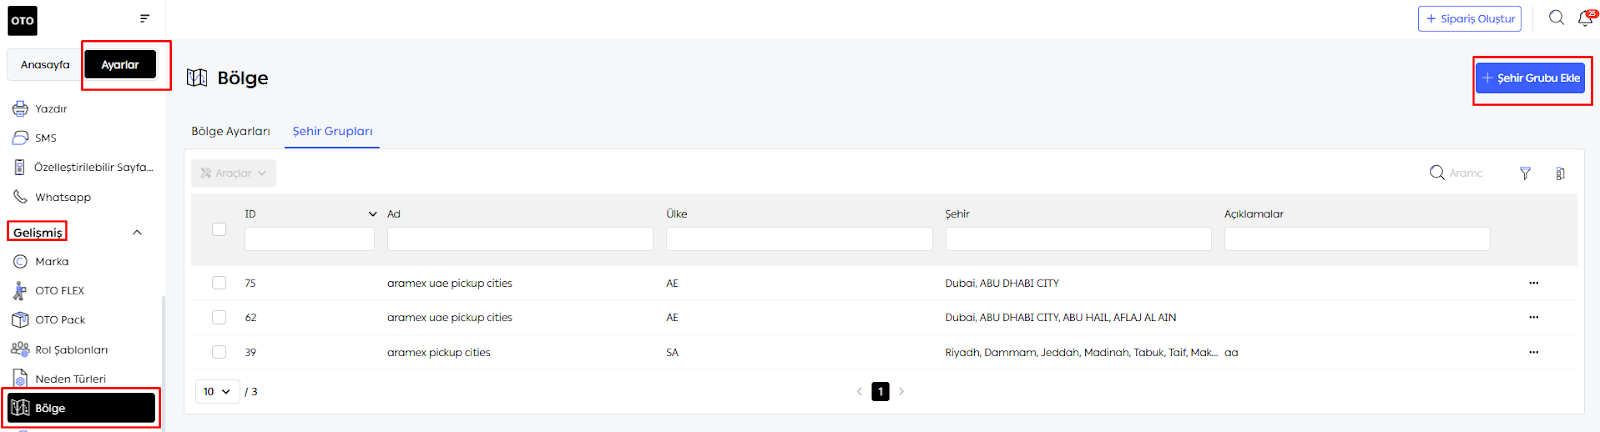Click the OTO logo icon
The image size is (1600, 432).
click(23, 20)
